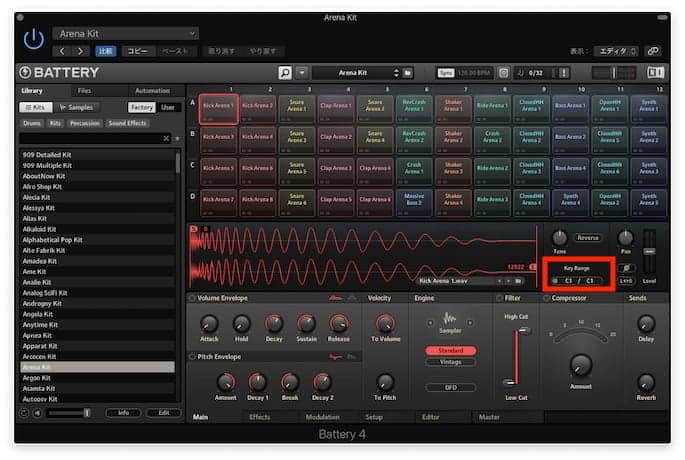Select the User content button
This screenshot has height=460, width=685.
point(168,107)
